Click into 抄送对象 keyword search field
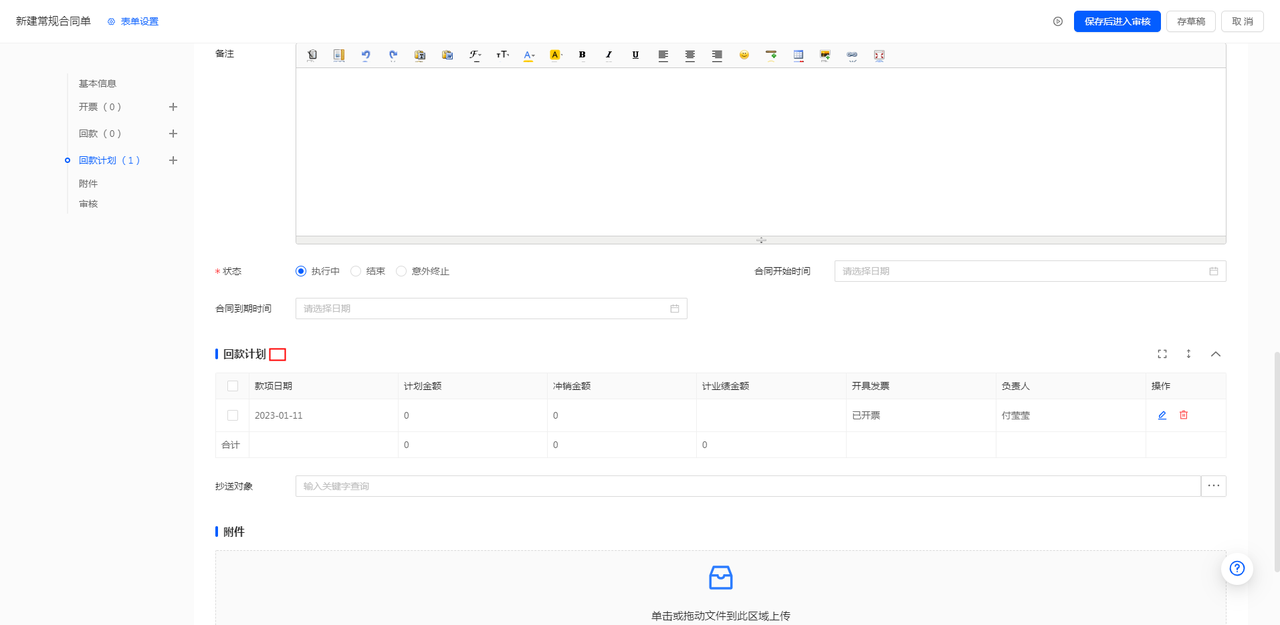 748,486
